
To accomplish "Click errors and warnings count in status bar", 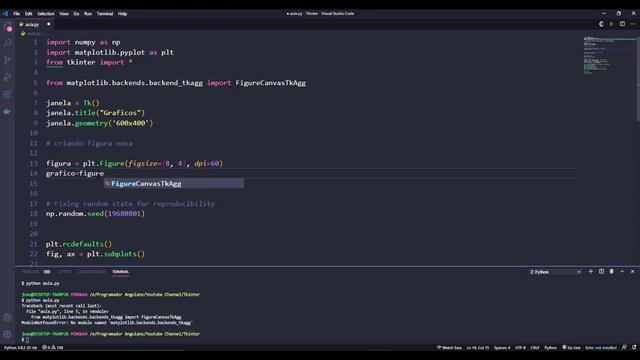I will (53, 348).
